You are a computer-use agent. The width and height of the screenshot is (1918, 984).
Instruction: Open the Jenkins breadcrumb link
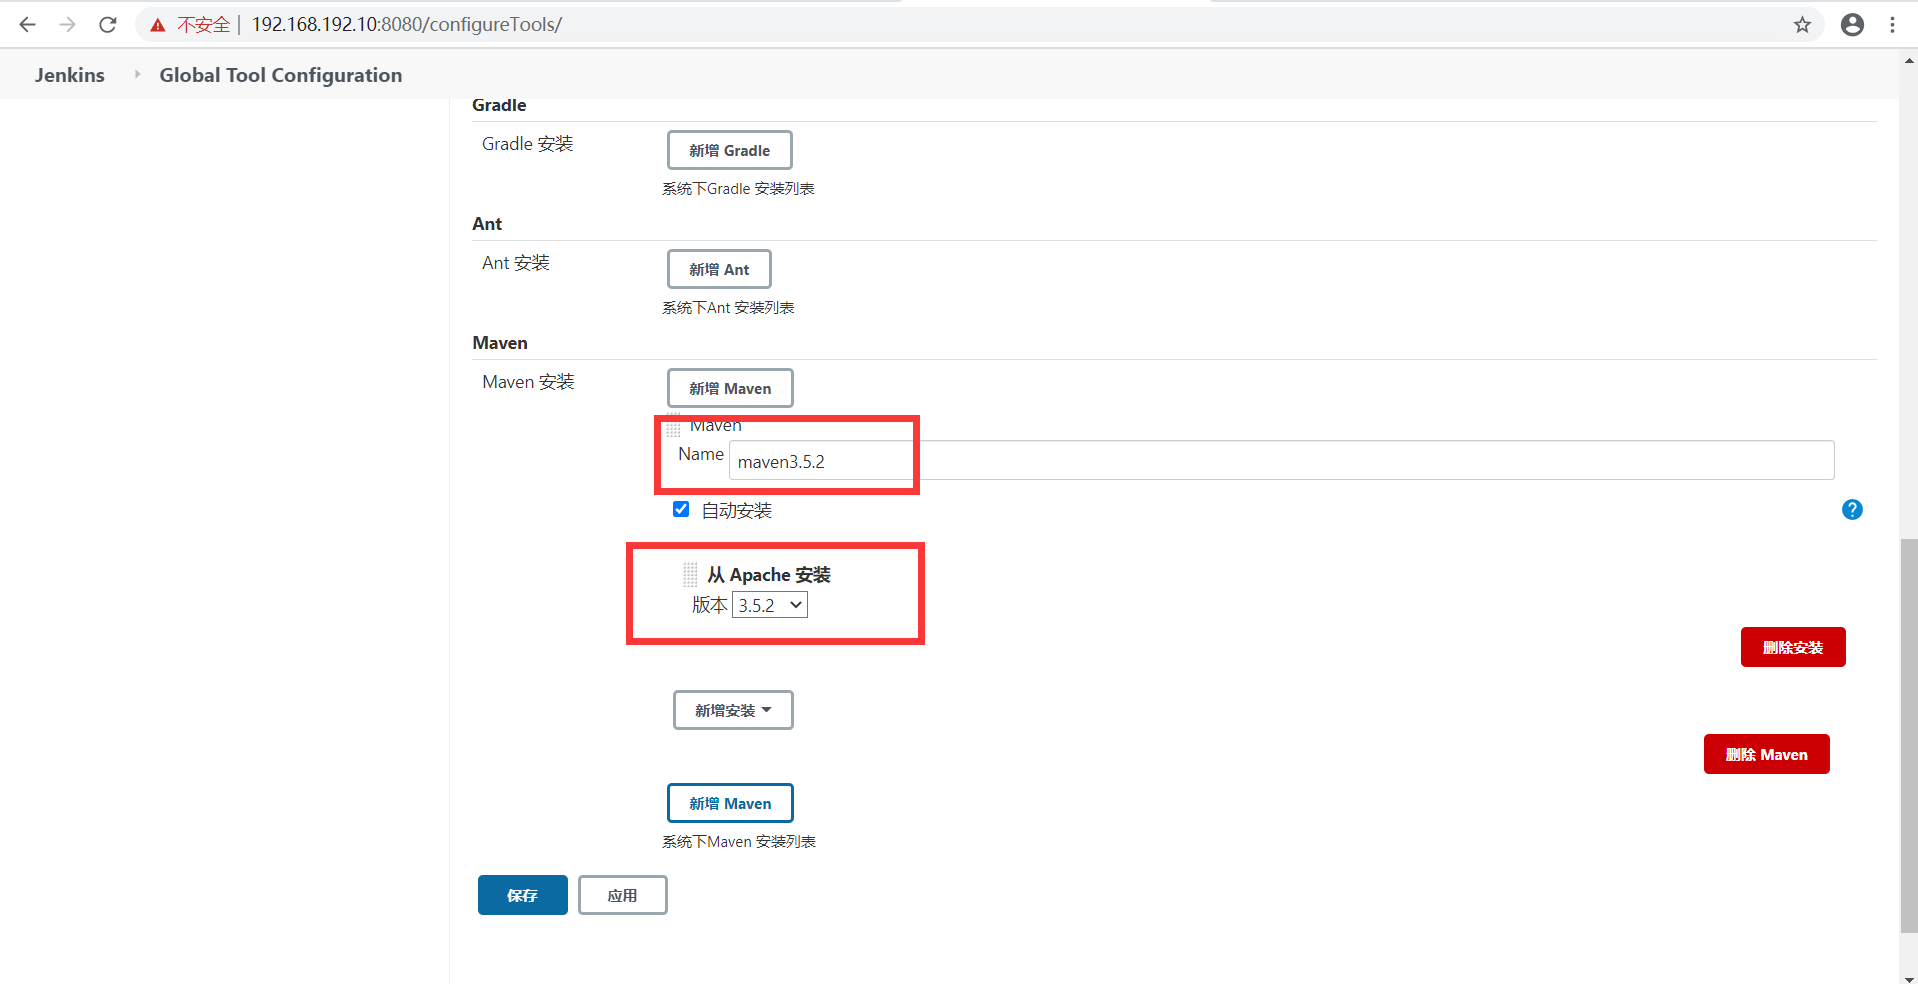(x=70, y=75)
